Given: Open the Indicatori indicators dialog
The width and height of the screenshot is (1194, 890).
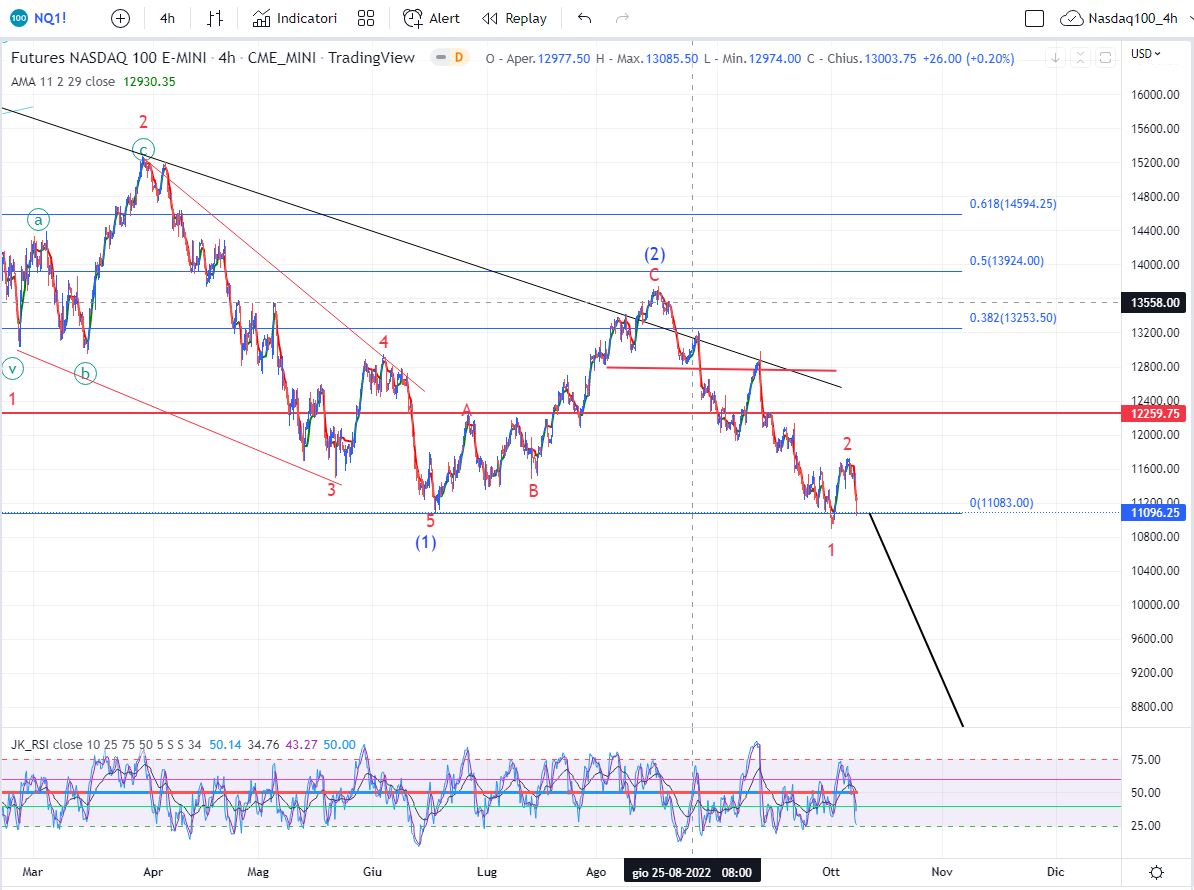Looking at the screenshot, I should pos(295,18).
